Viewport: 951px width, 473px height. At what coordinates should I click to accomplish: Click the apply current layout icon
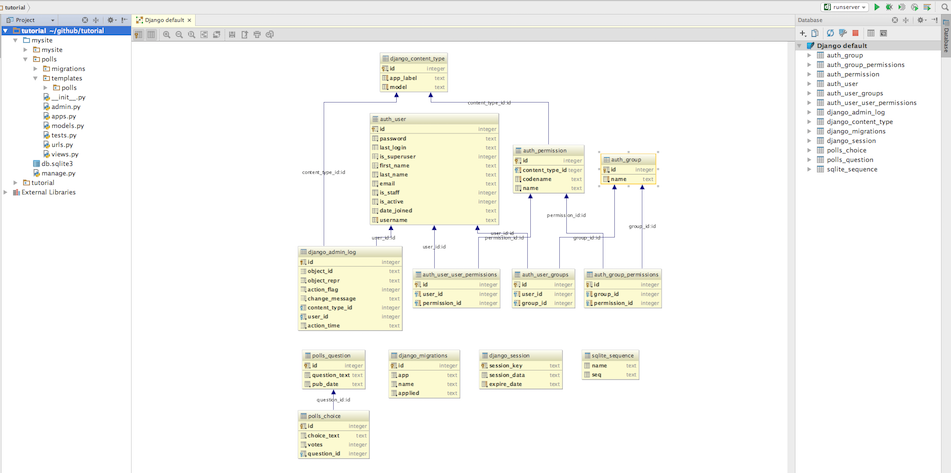tap(217, 35)
